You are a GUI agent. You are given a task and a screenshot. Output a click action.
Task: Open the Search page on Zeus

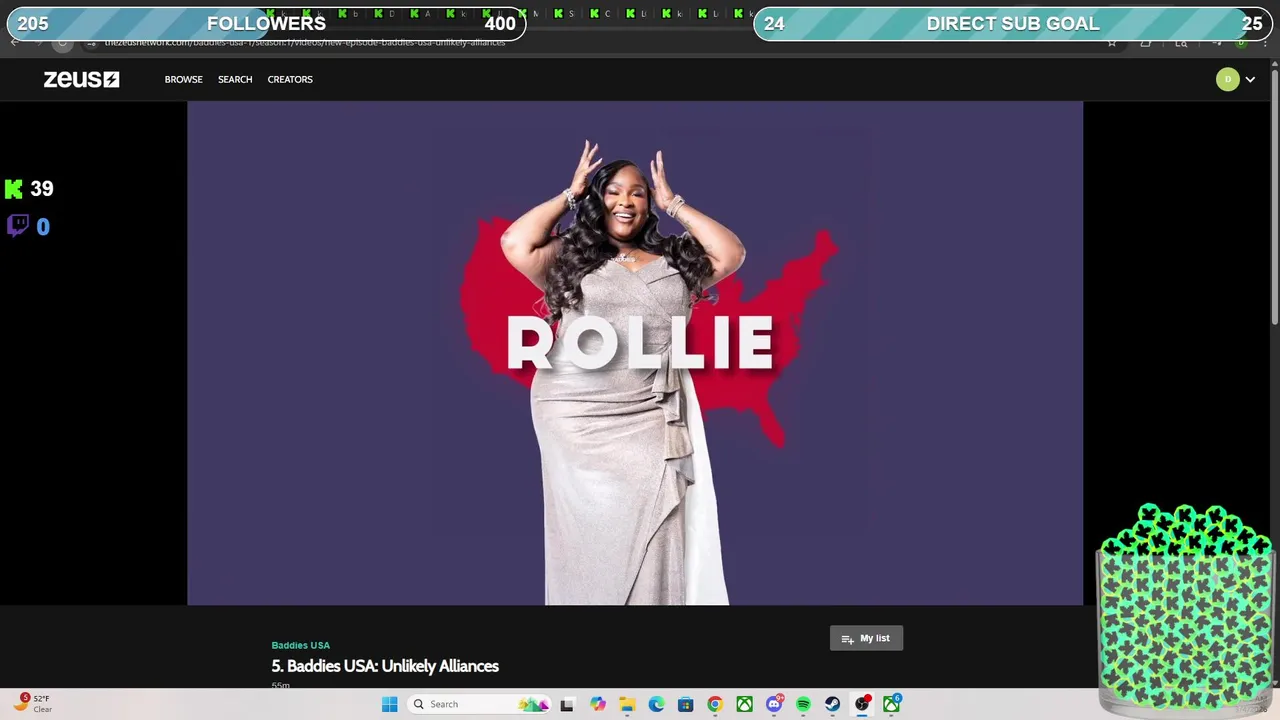tap(235, 79)
